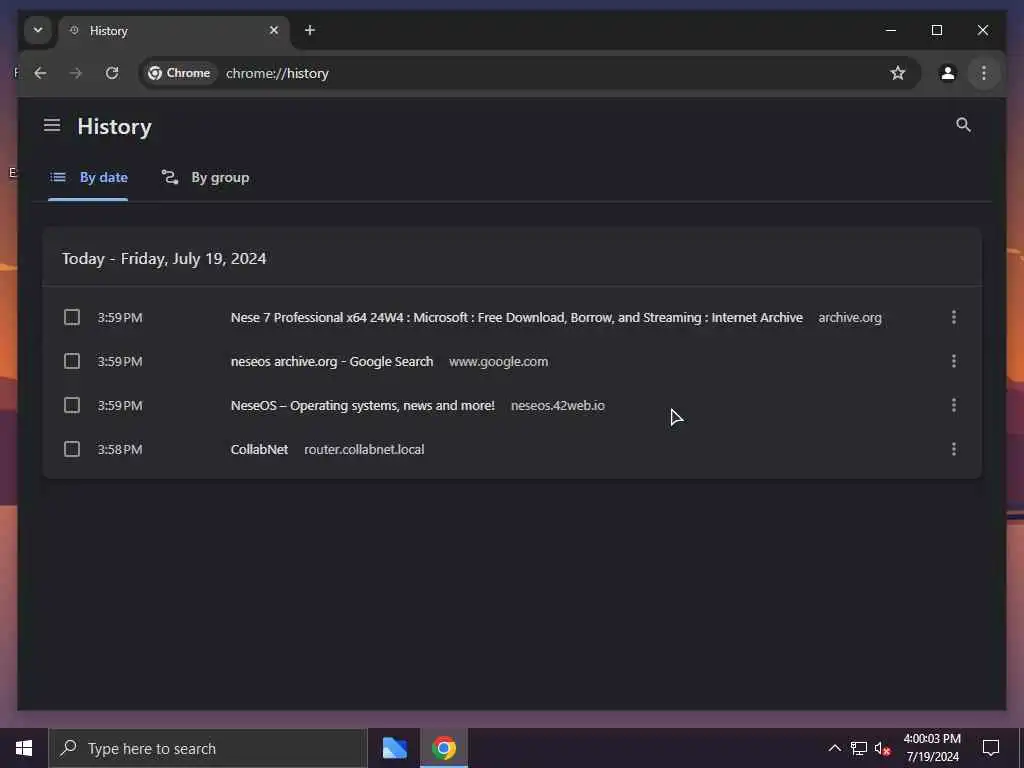Click the Today - Friday, July 19, 2024 heading
Screen dimensions: 1024x768
[164, 259]
